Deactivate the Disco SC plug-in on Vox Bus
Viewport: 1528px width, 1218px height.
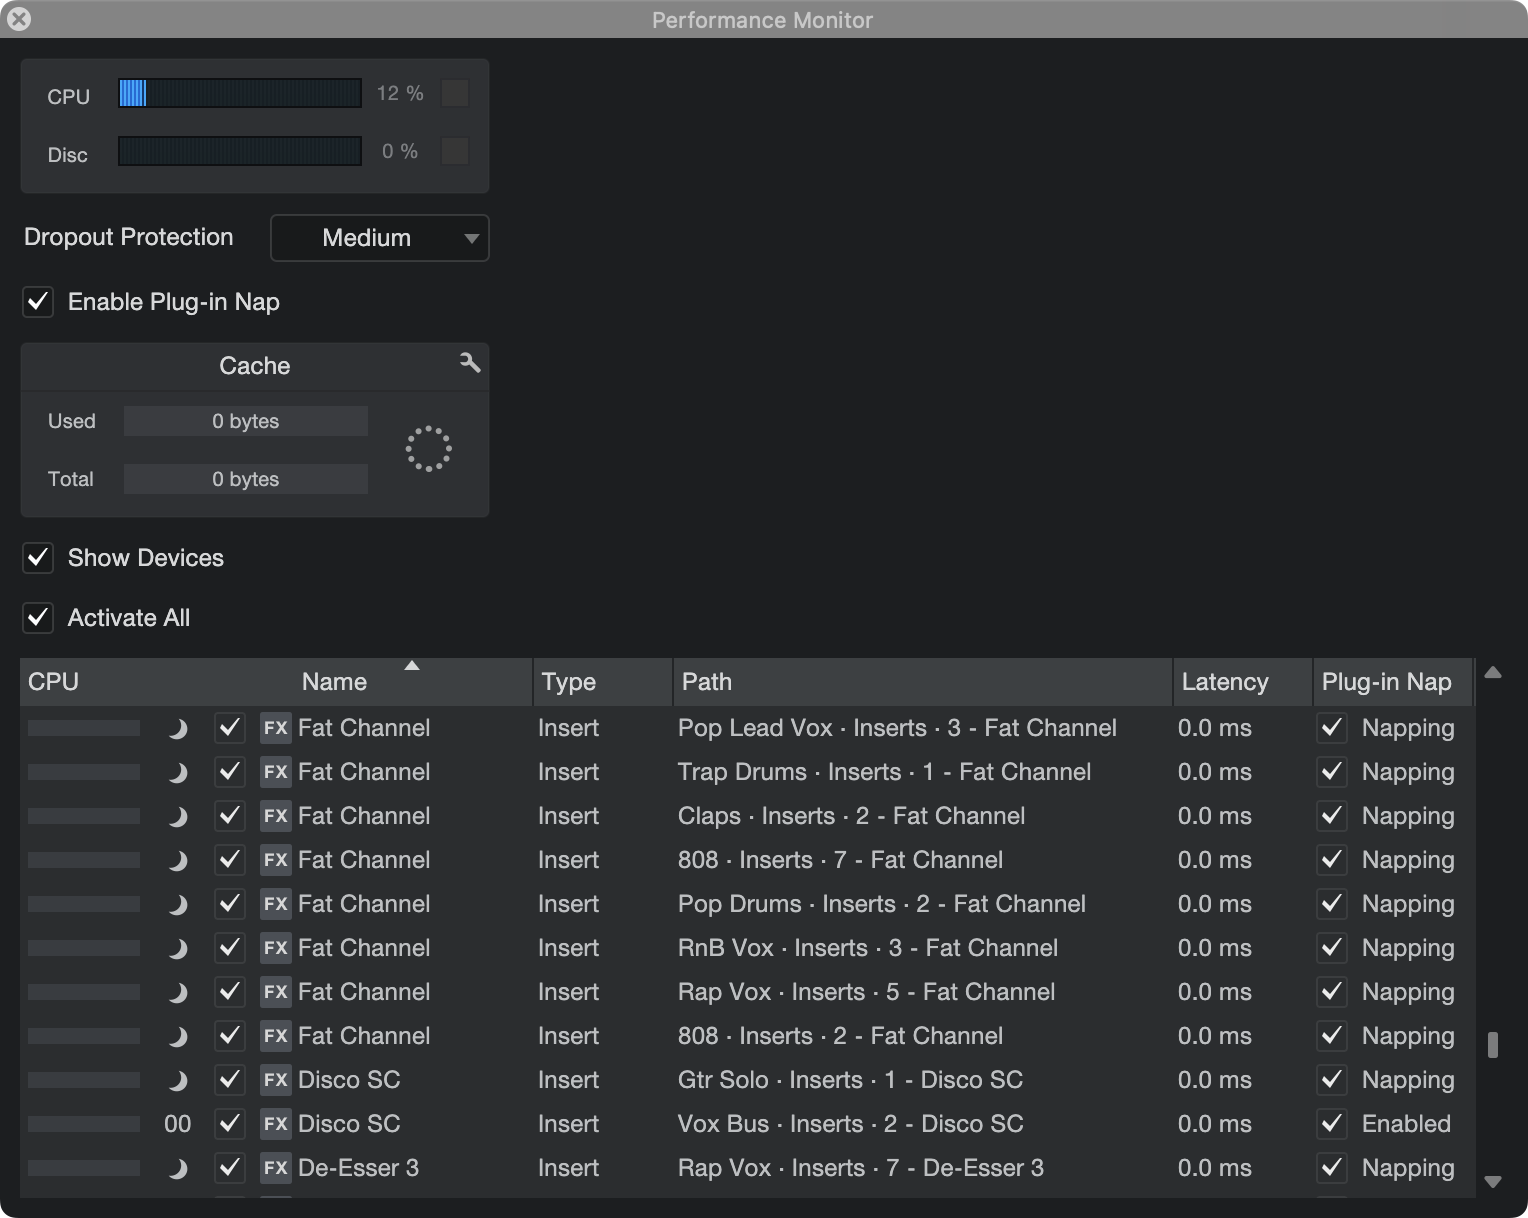pyautogui.click(x=230, y=1124)
